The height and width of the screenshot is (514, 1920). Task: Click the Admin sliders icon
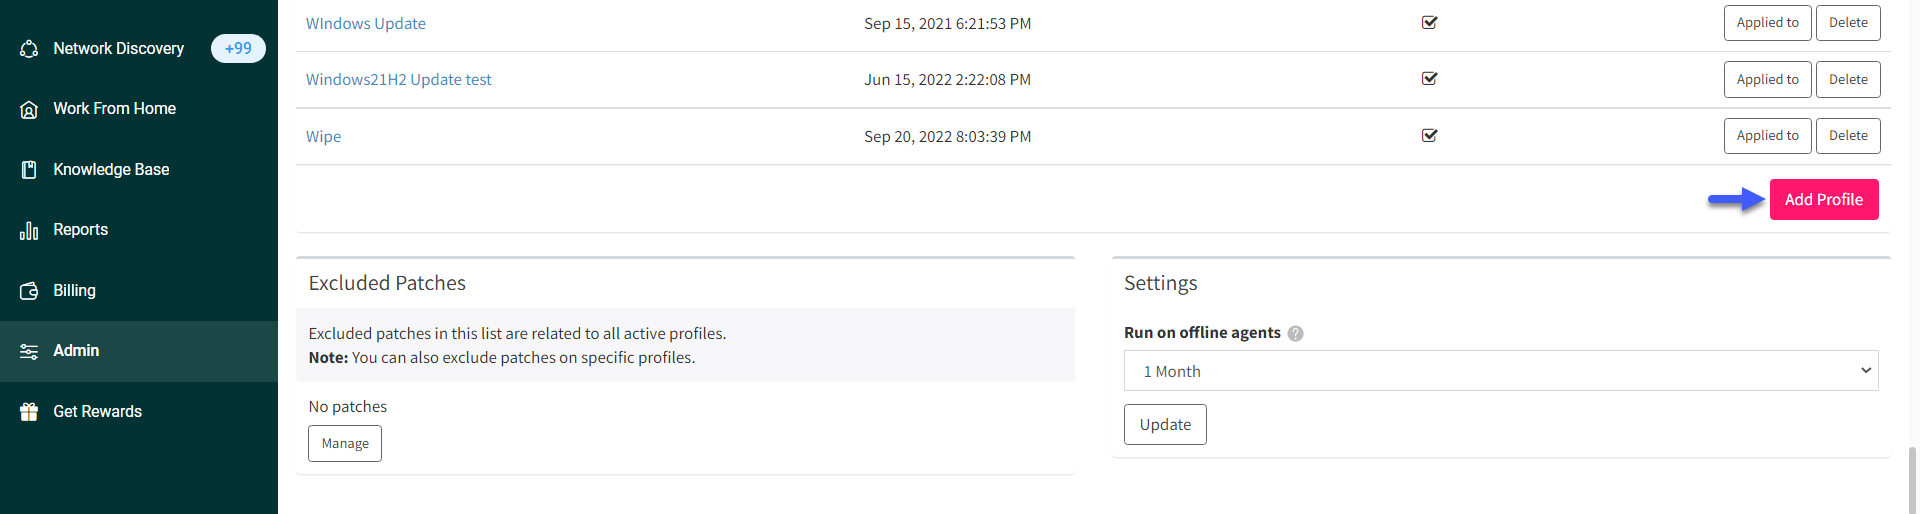tap(29, 352)
